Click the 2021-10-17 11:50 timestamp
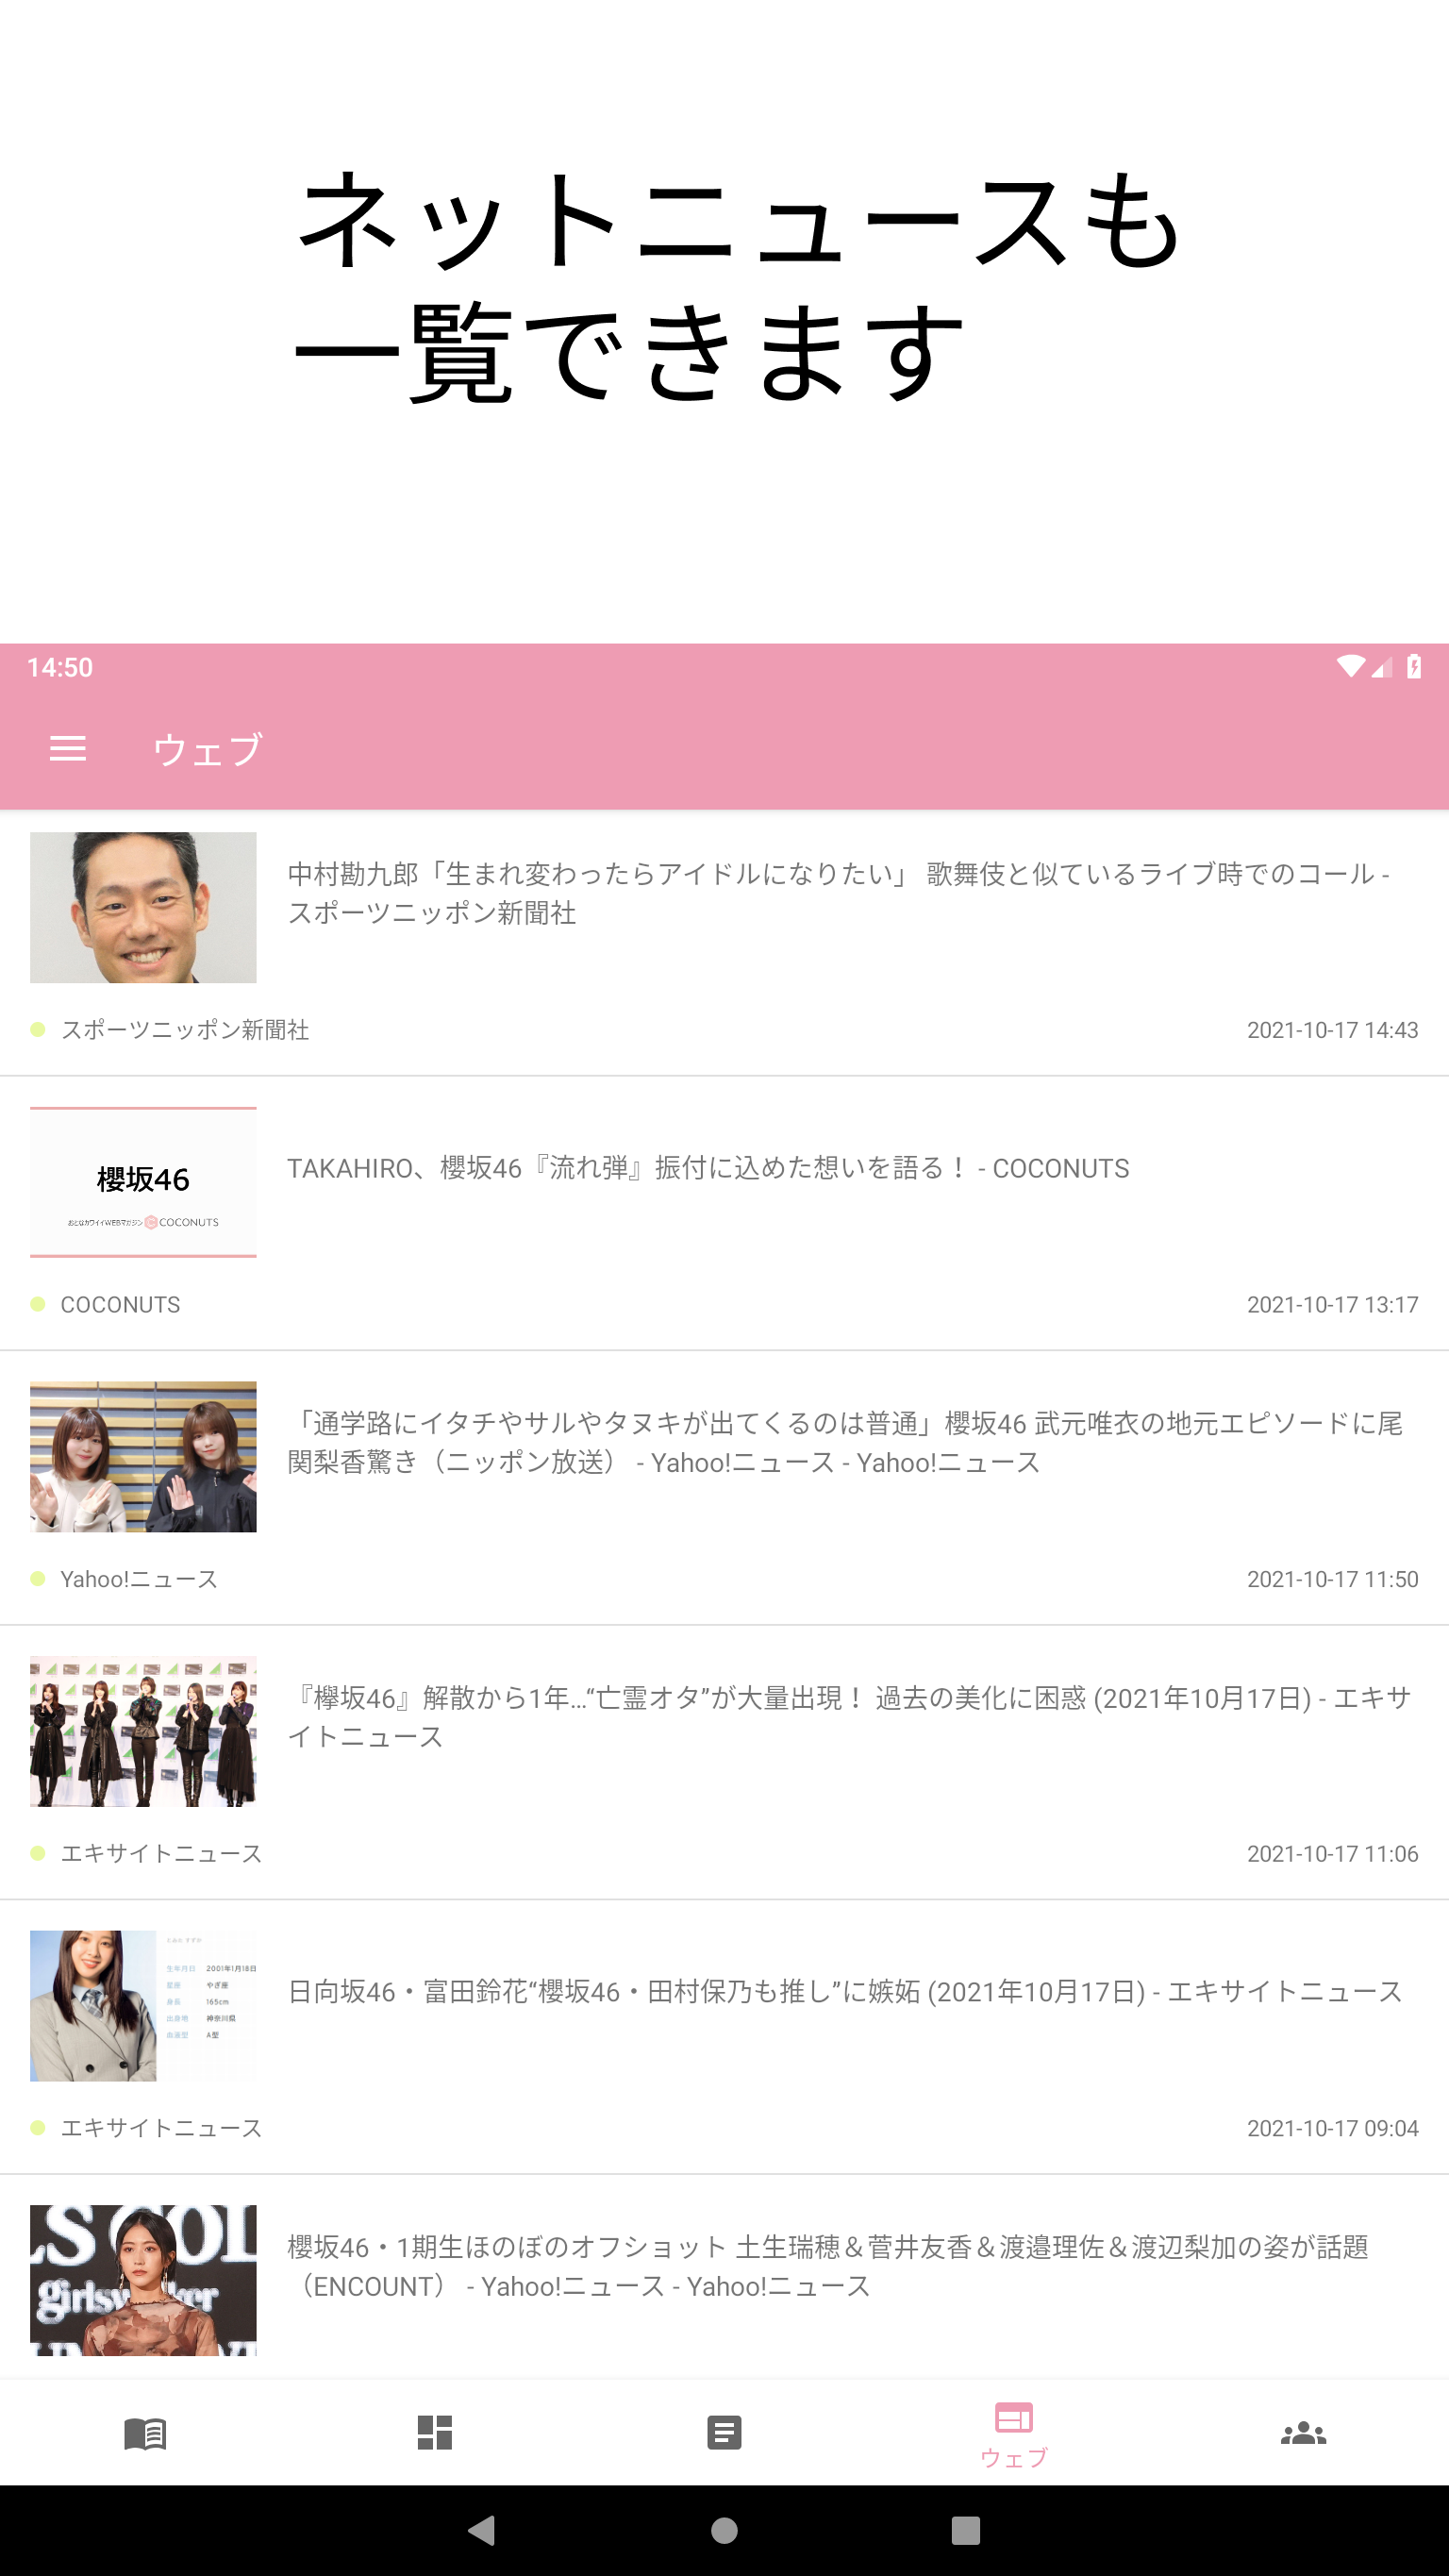 click(x=1332, y=1579)
